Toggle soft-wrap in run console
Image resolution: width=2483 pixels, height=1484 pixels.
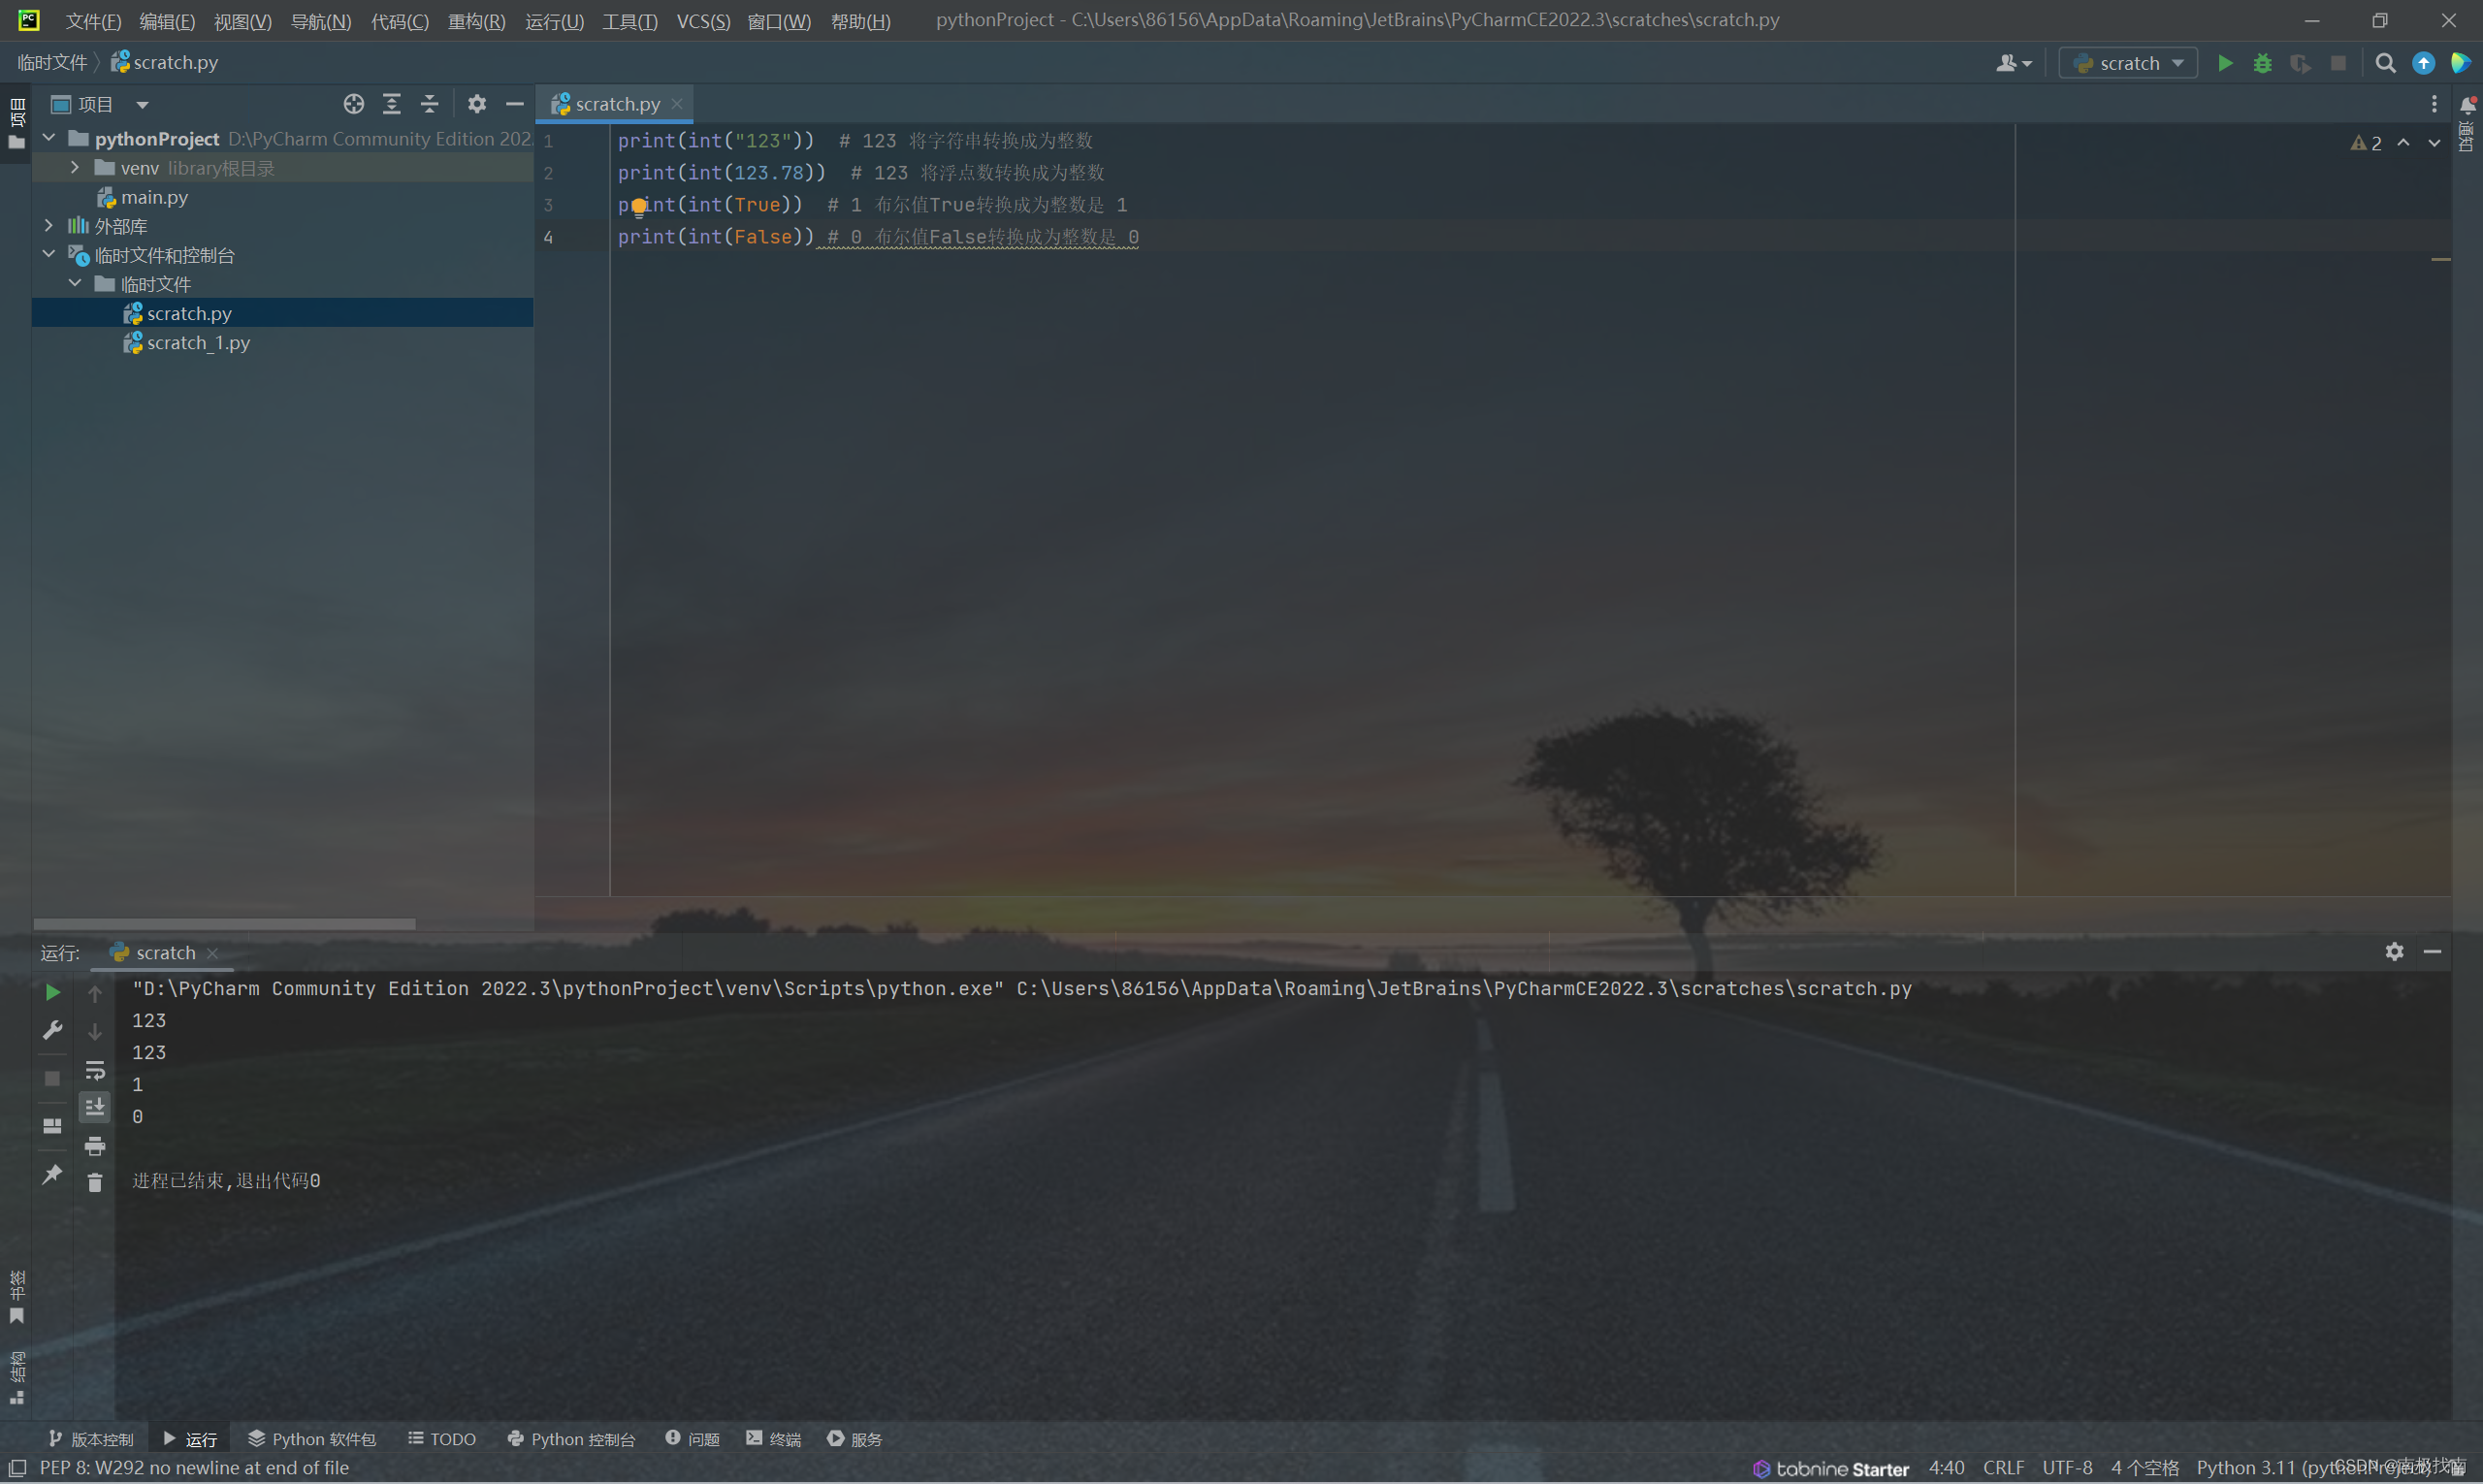(x=95, y=1071)
